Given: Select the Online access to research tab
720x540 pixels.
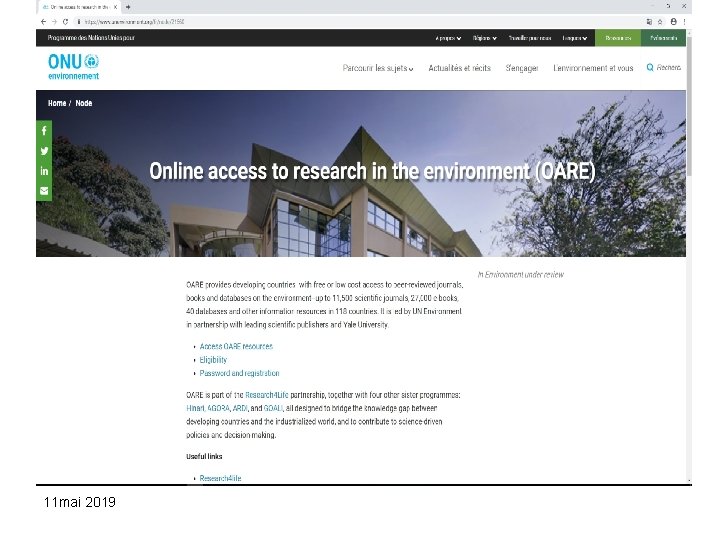Looking at the screenshot, I should pos(79,7).
